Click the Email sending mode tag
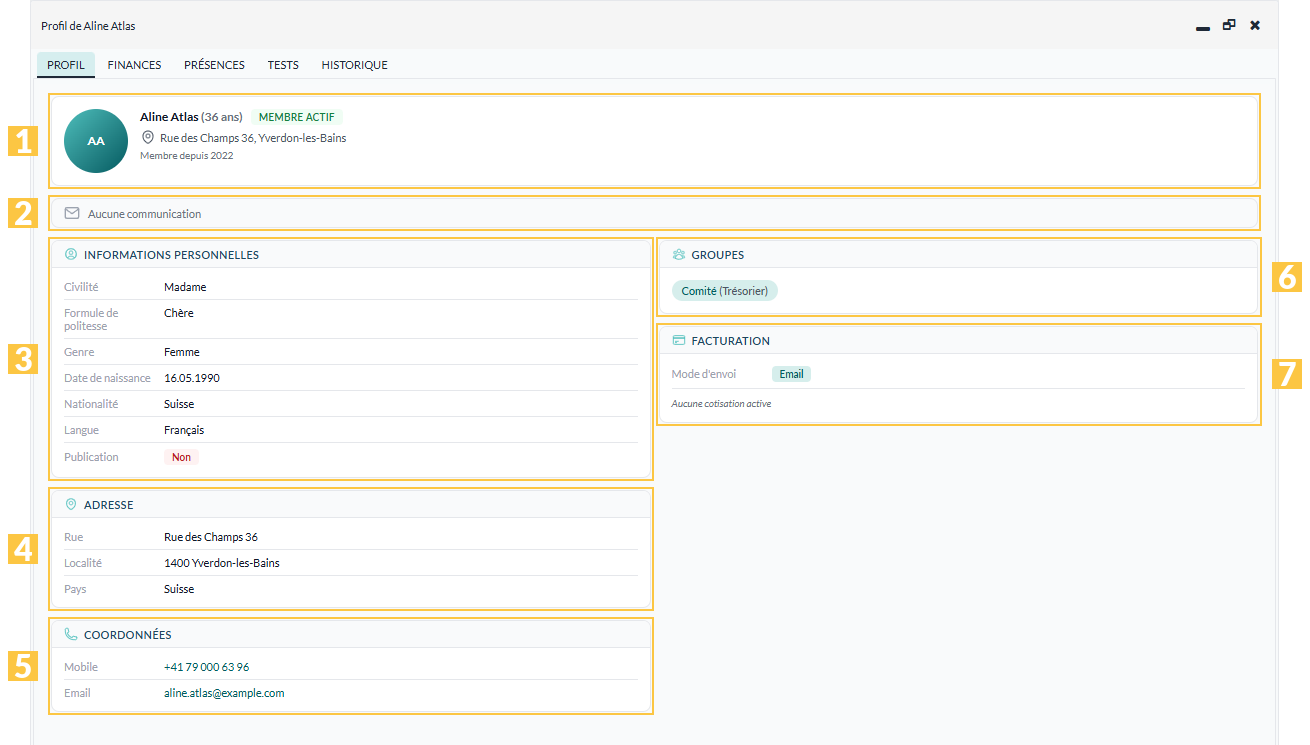The width and height of the screenshot is (1310, 745). (x=791, y=374)
